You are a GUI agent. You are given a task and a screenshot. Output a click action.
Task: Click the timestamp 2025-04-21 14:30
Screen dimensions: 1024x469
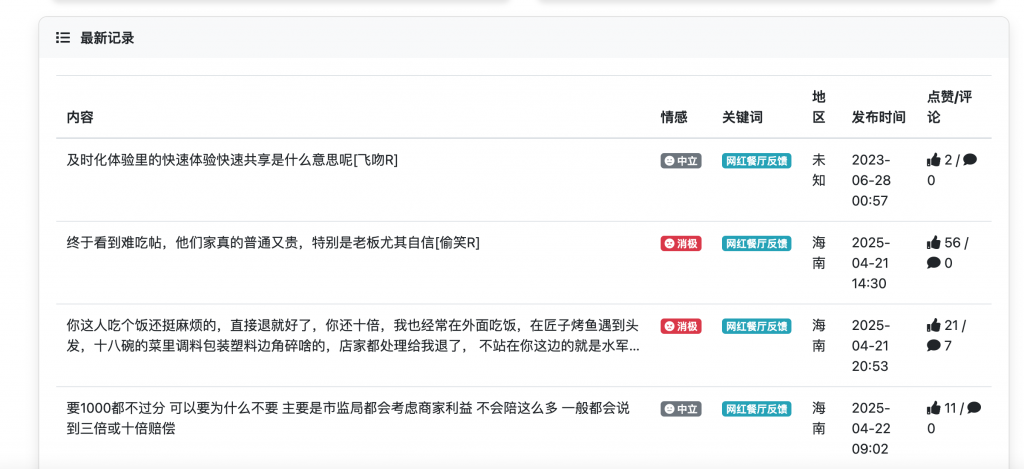point(871,263)
